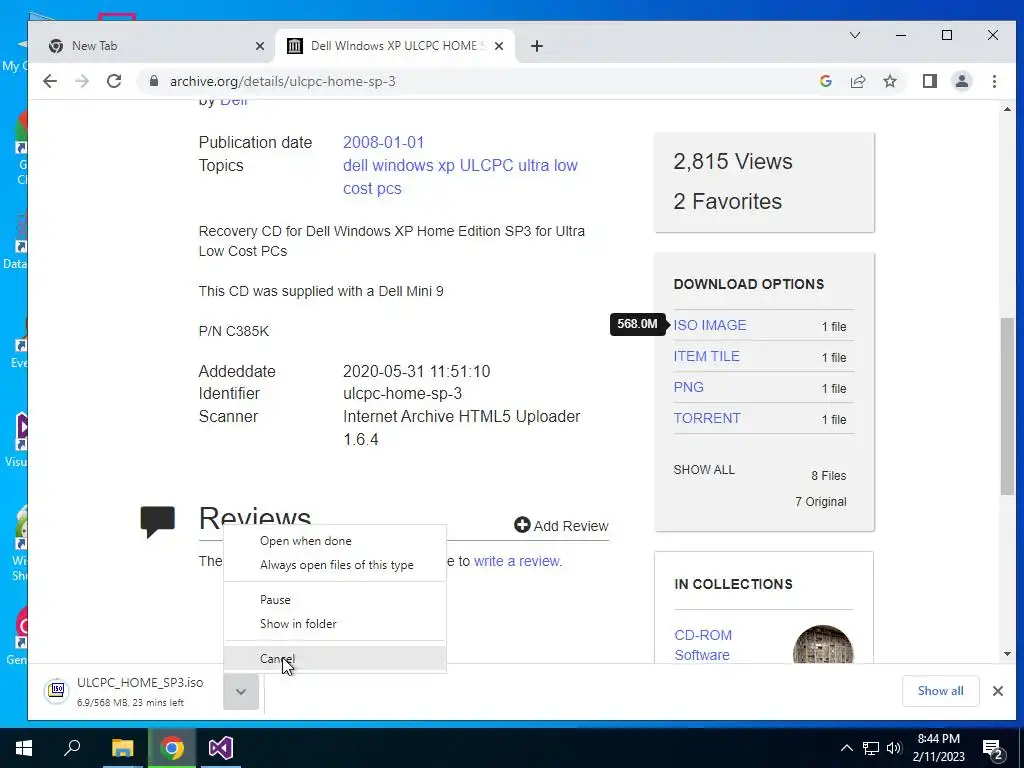Close the New Tab tab
The height and width of the screenshot is (768, 1024).
259,46
